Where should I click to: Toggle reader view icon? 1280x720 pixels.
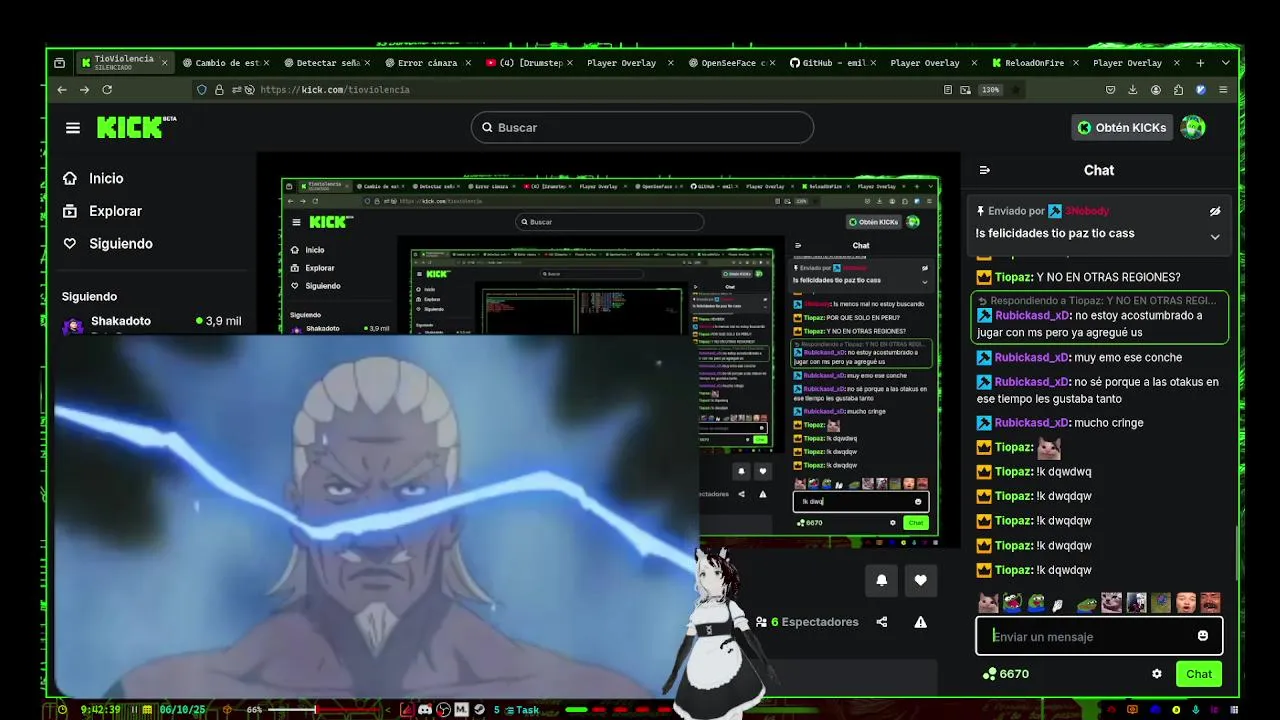pyautogui.click(x=948, y=90)
